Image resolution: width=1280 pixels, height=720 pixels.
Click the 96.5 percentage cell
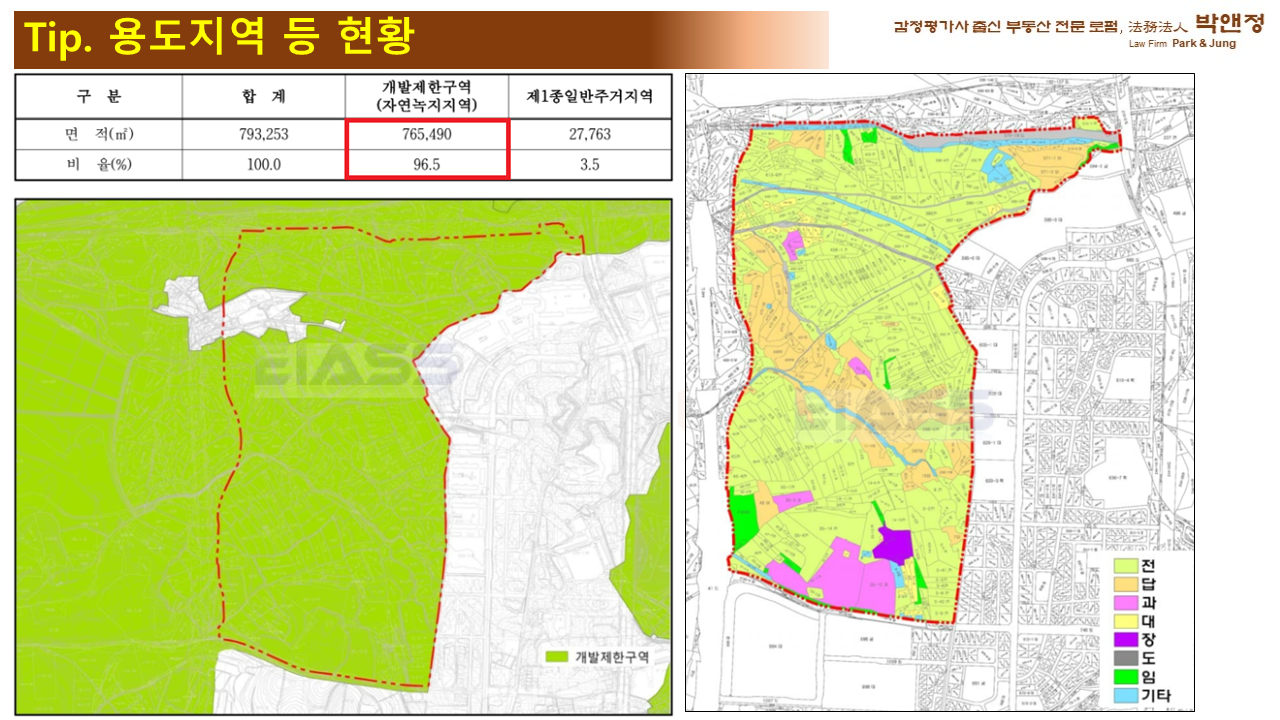[427, 165]
